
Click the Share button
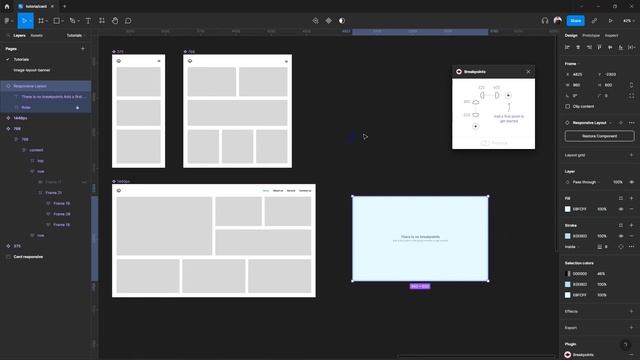coord(576,21)
